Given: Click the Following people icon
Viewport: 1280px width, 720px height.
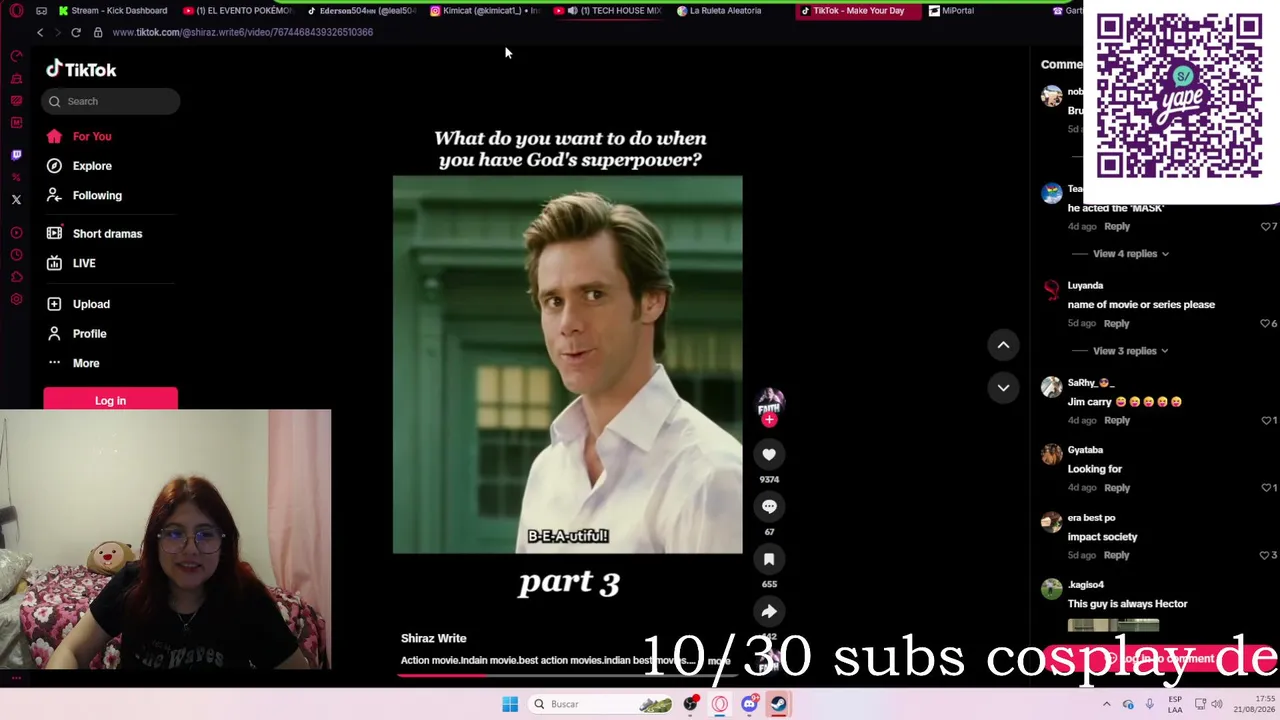Looking at the screenshot, I should click(54, 195).
